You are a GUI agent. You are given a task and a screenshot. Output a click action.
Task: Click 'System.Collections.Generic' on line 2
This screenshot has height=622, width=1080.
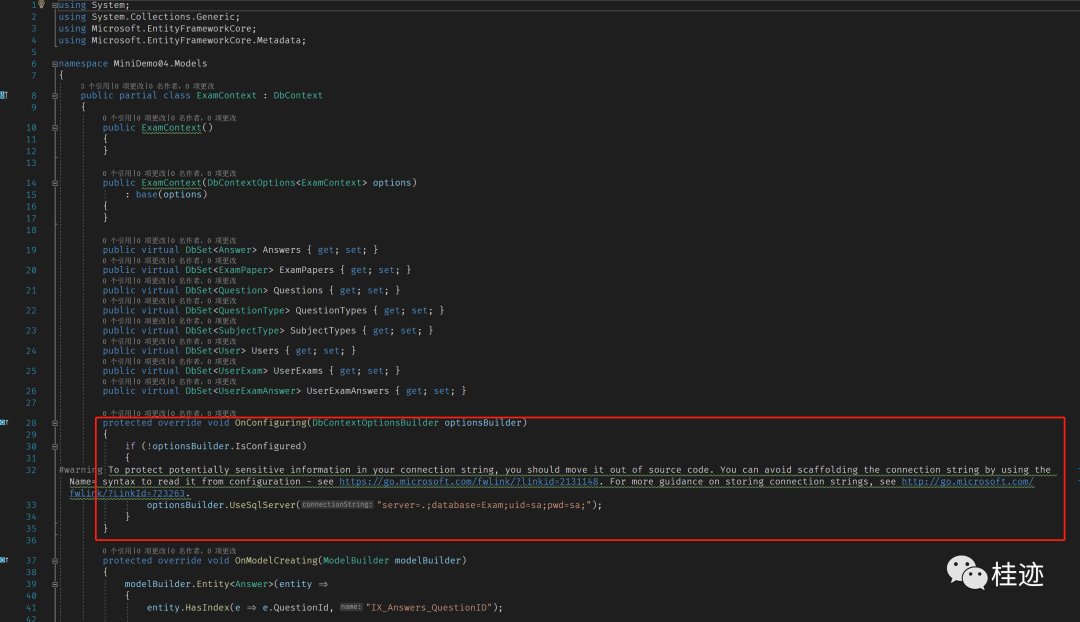coord(163,17)
